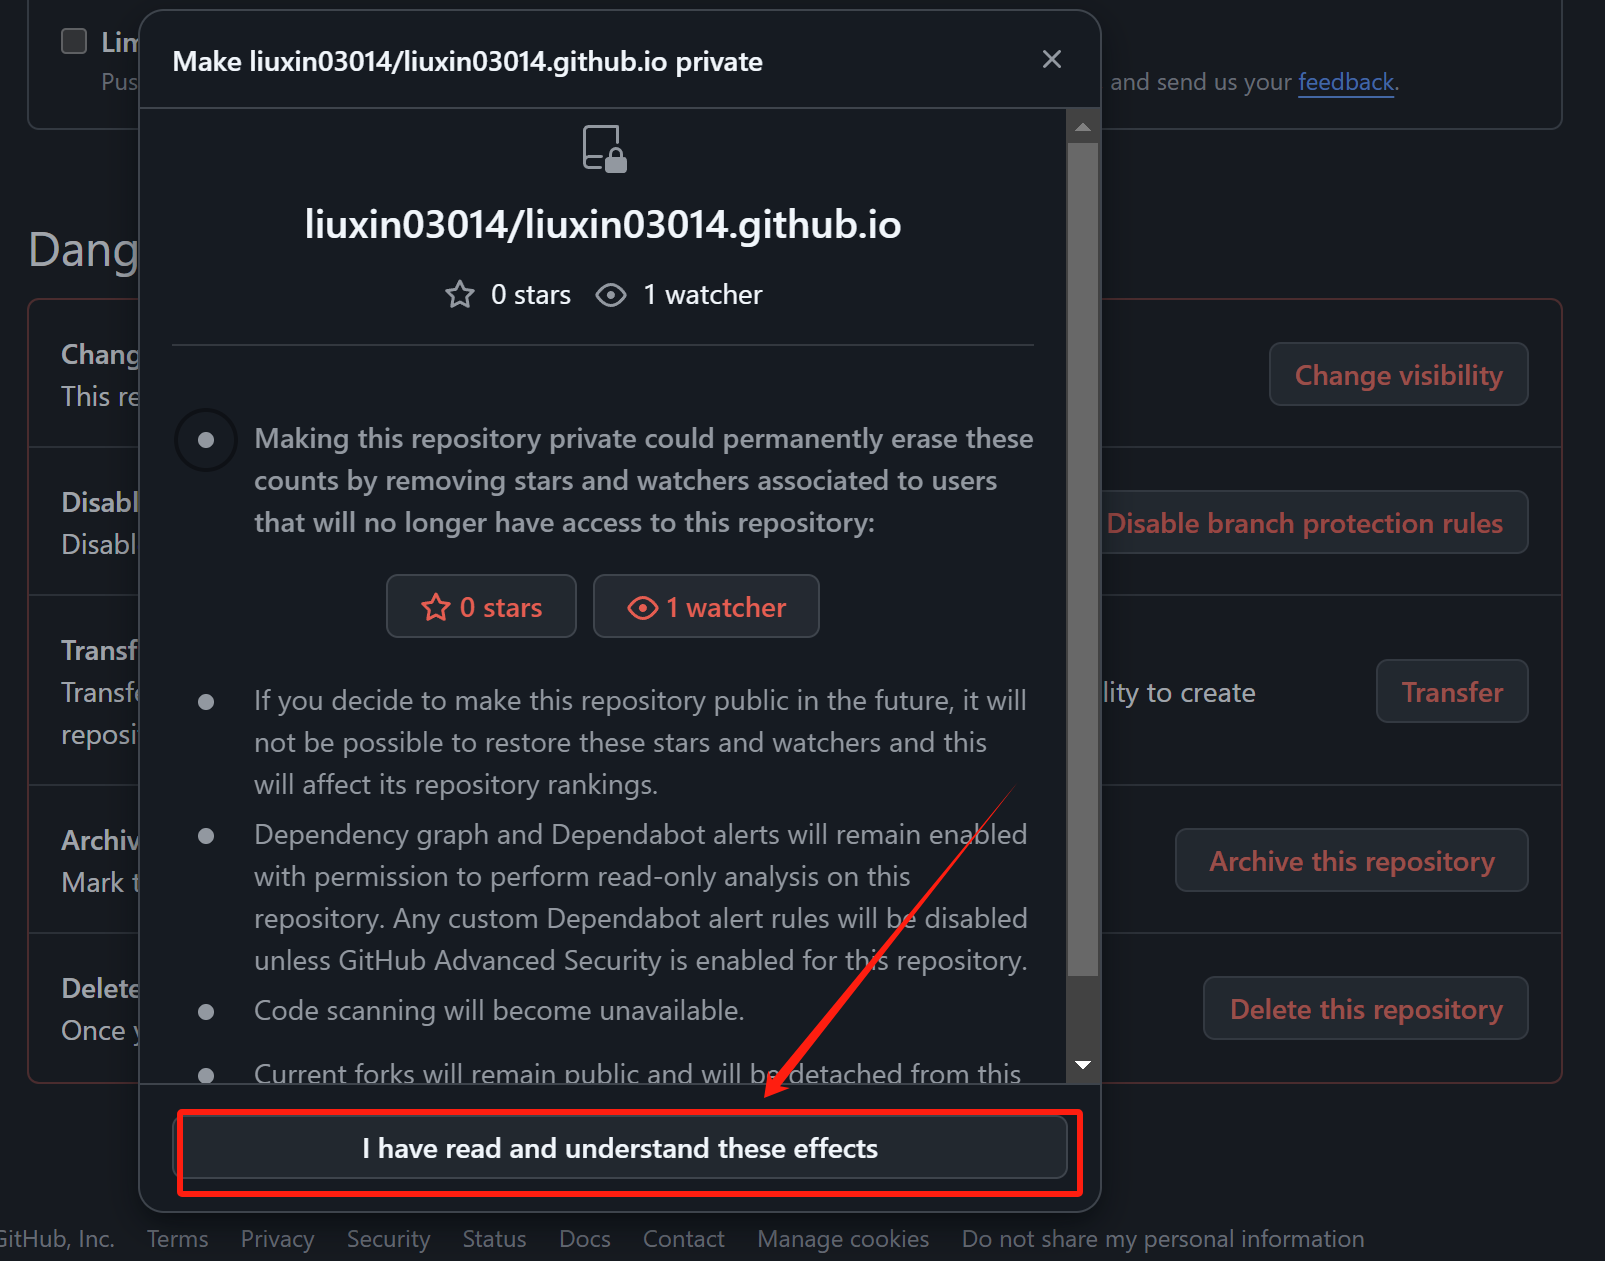
Task: Click Delete this repository
Action: (1366, 1009)
